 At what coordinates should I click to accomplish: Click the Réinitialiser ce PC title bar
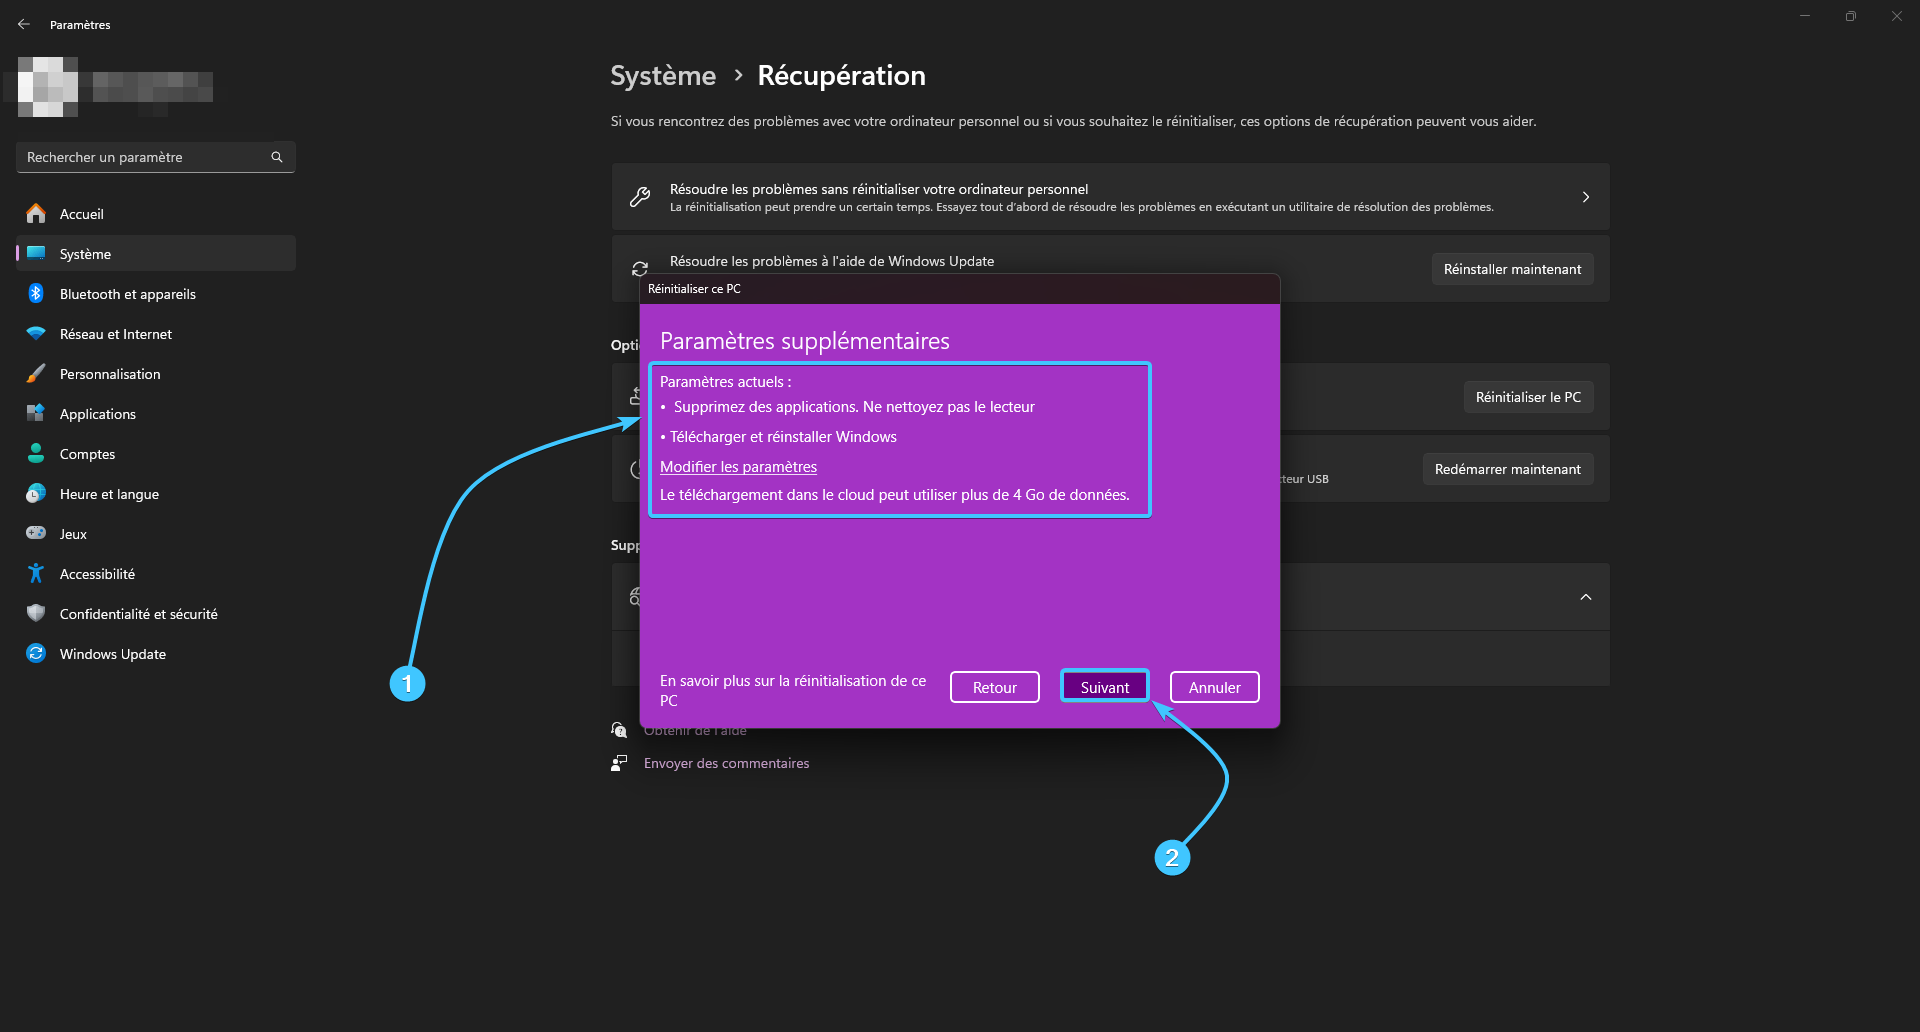click(x=960, y=289)
